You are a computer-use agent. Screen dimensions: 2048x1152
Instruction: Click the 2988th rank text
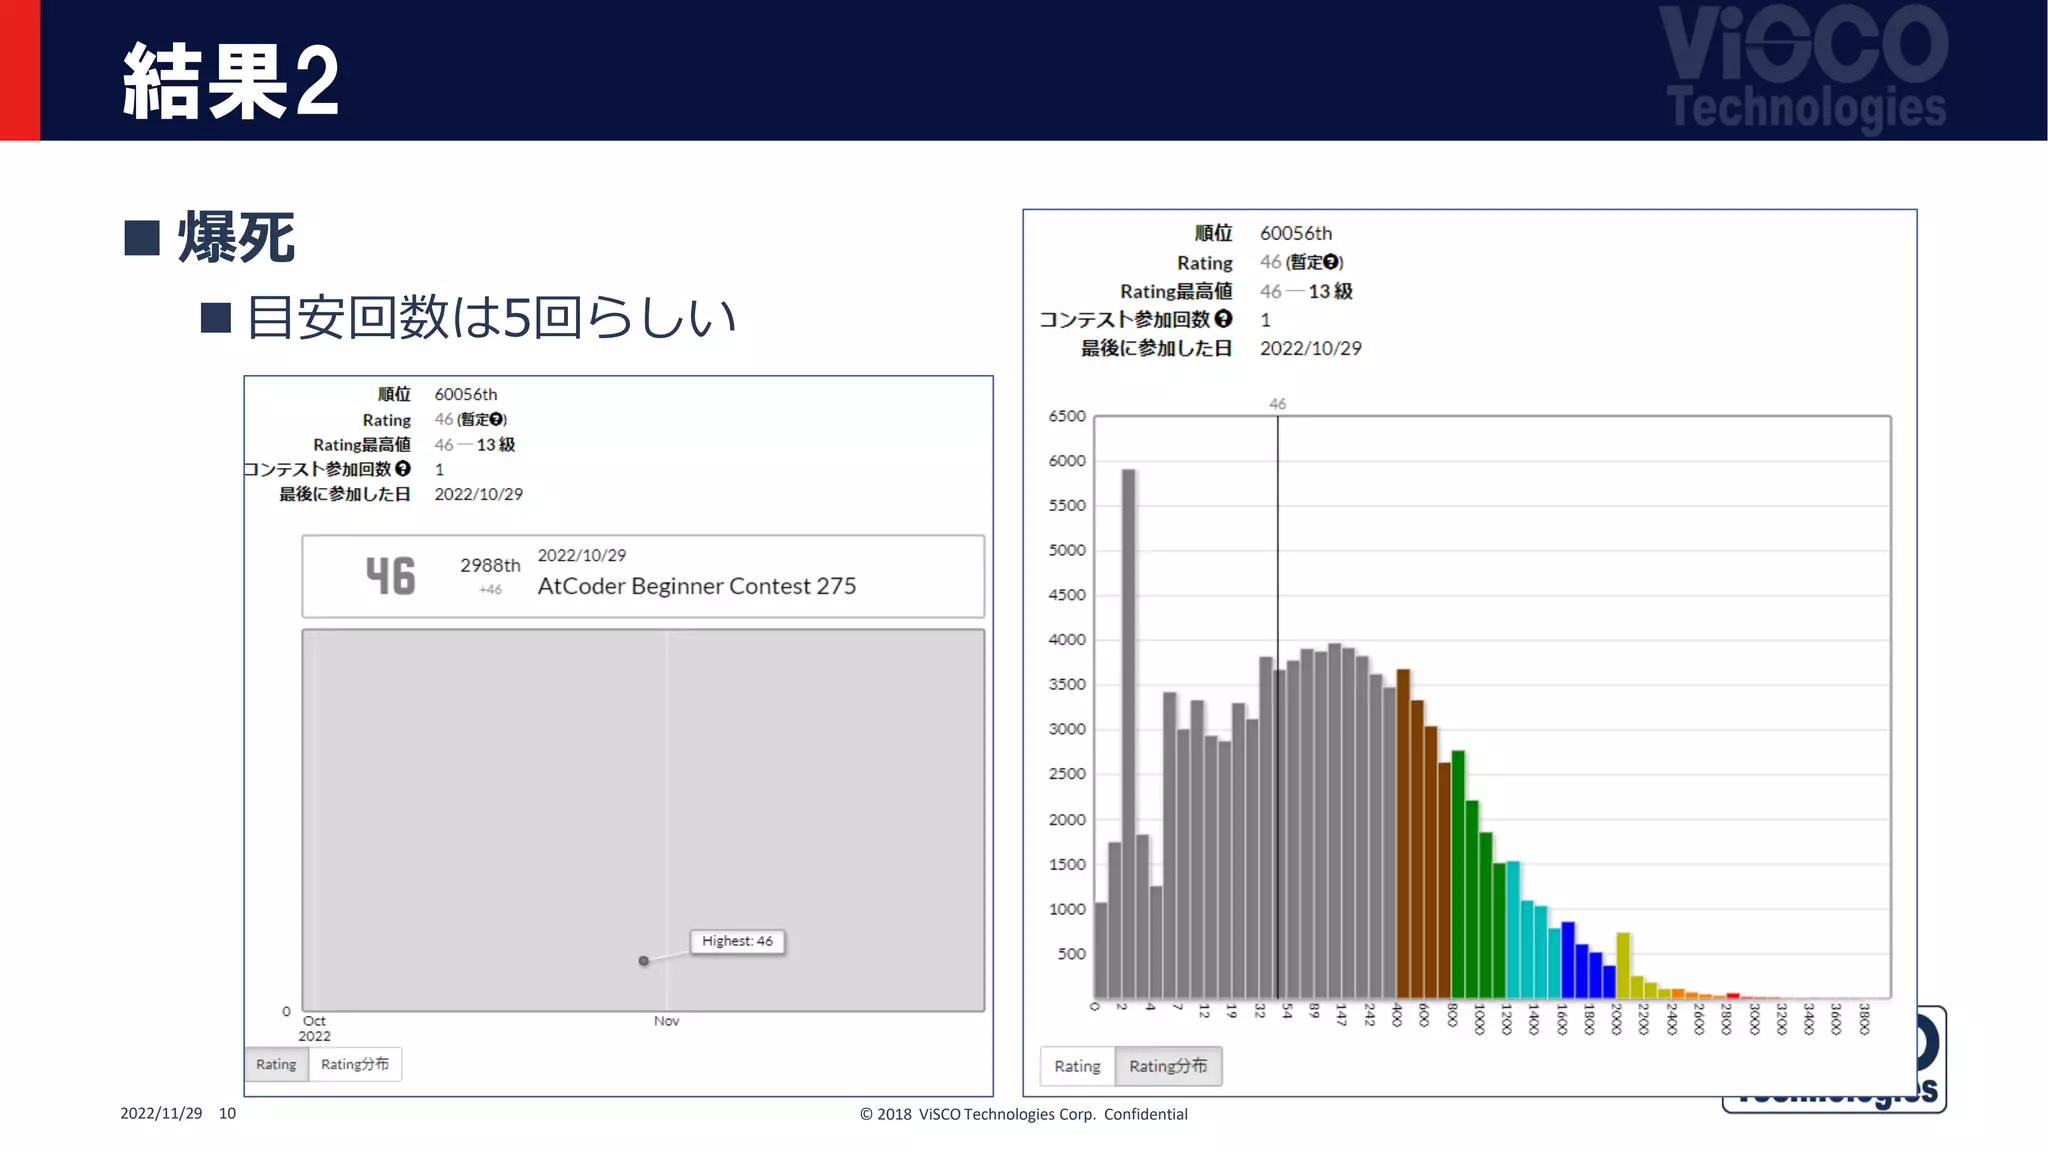[490, 565]
